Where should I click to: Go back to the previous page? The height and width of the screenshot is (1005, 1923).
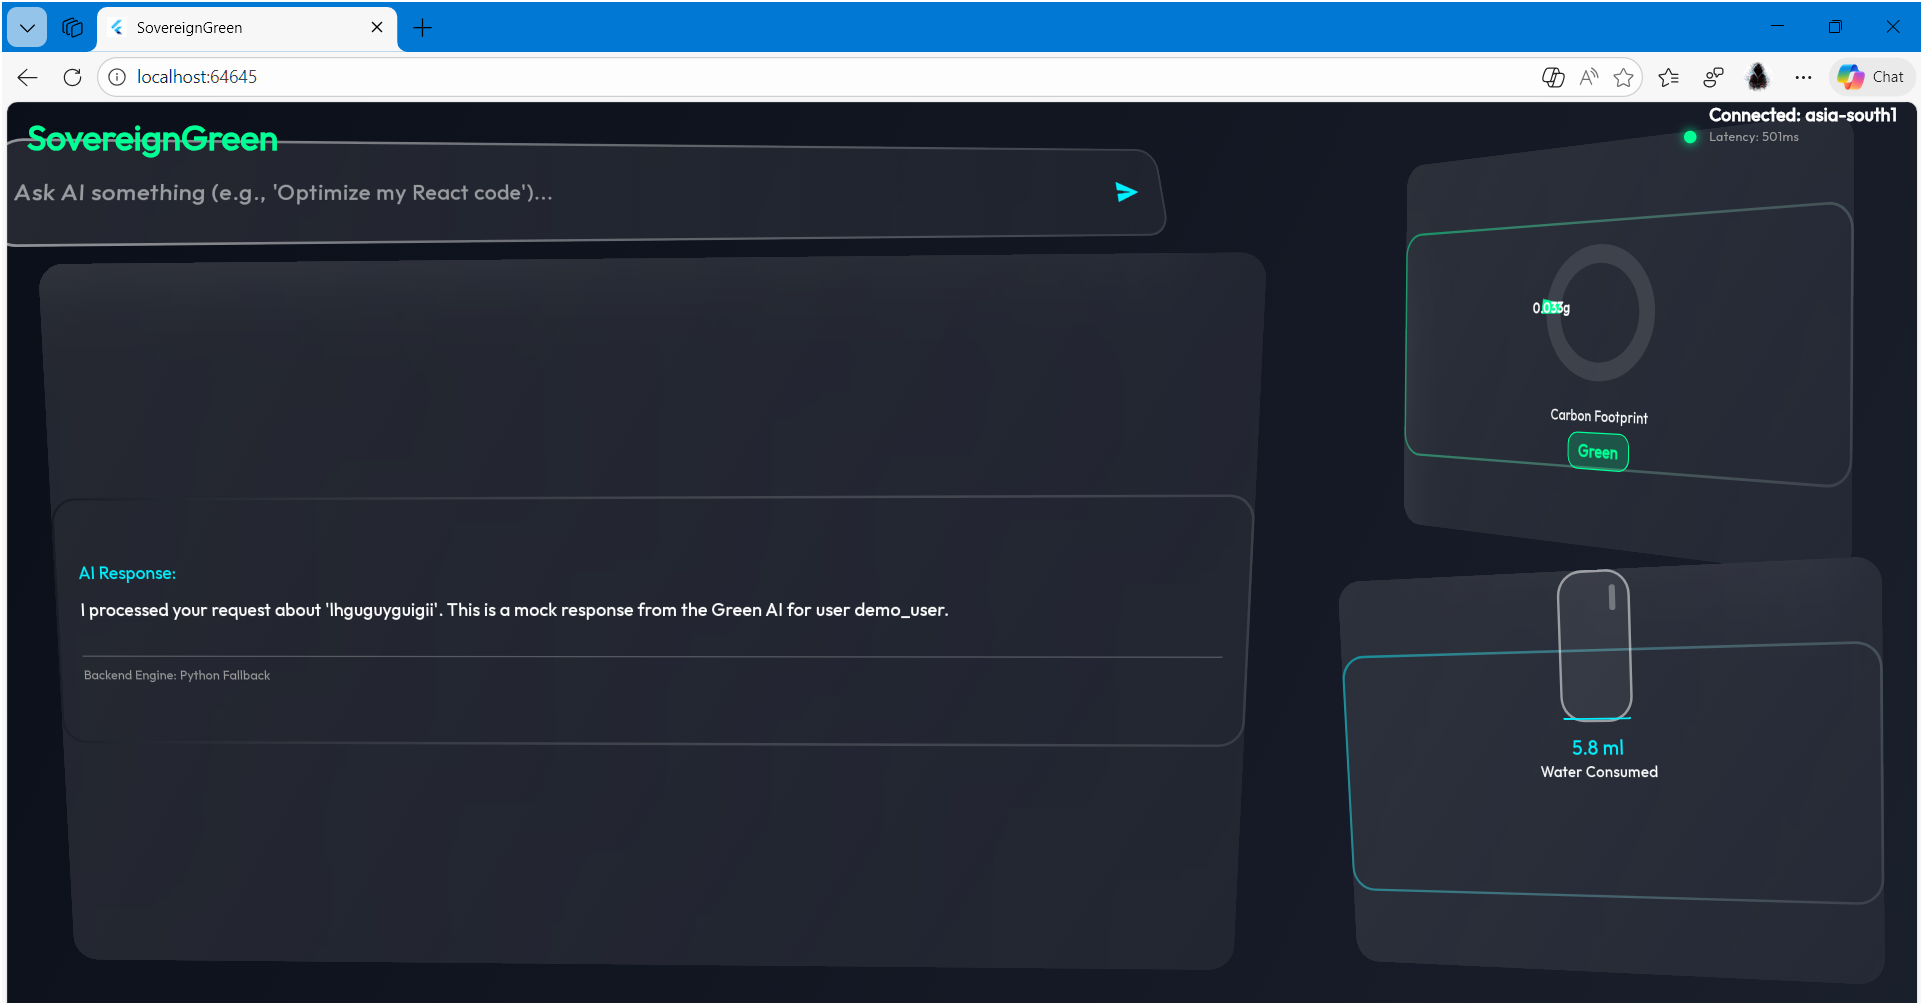tap(27, 77)
